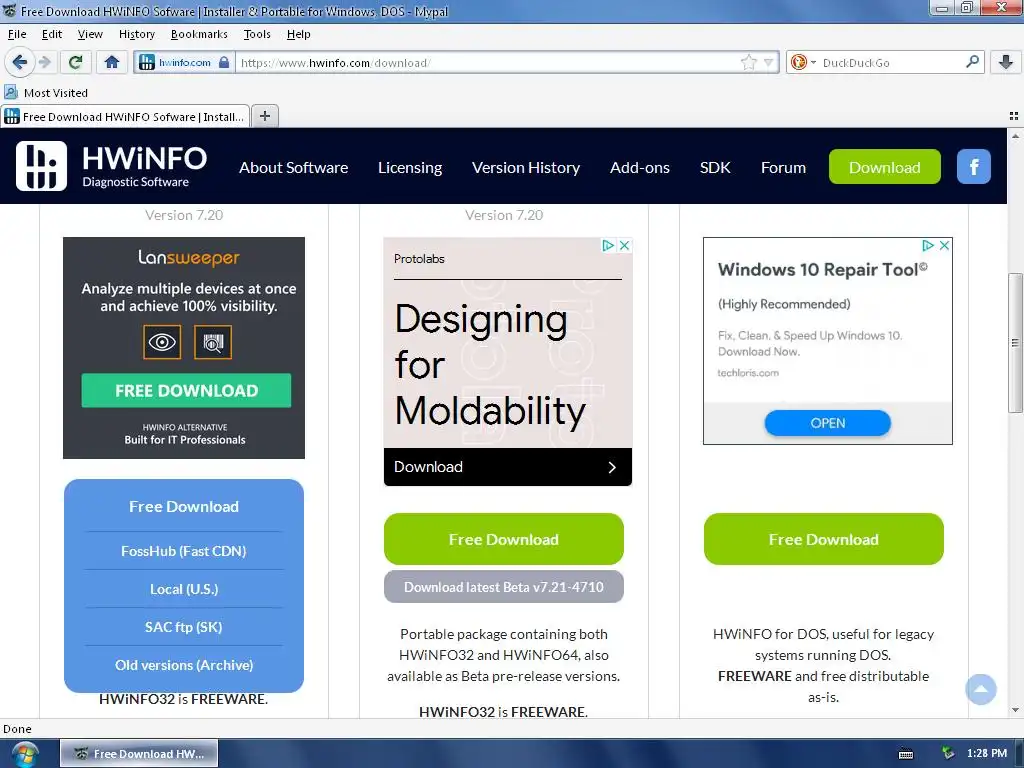This screenshot has width=1024, height=768.
Task: Click AdChoices icon on Repair Tool ad
Action: click(927, 246)
